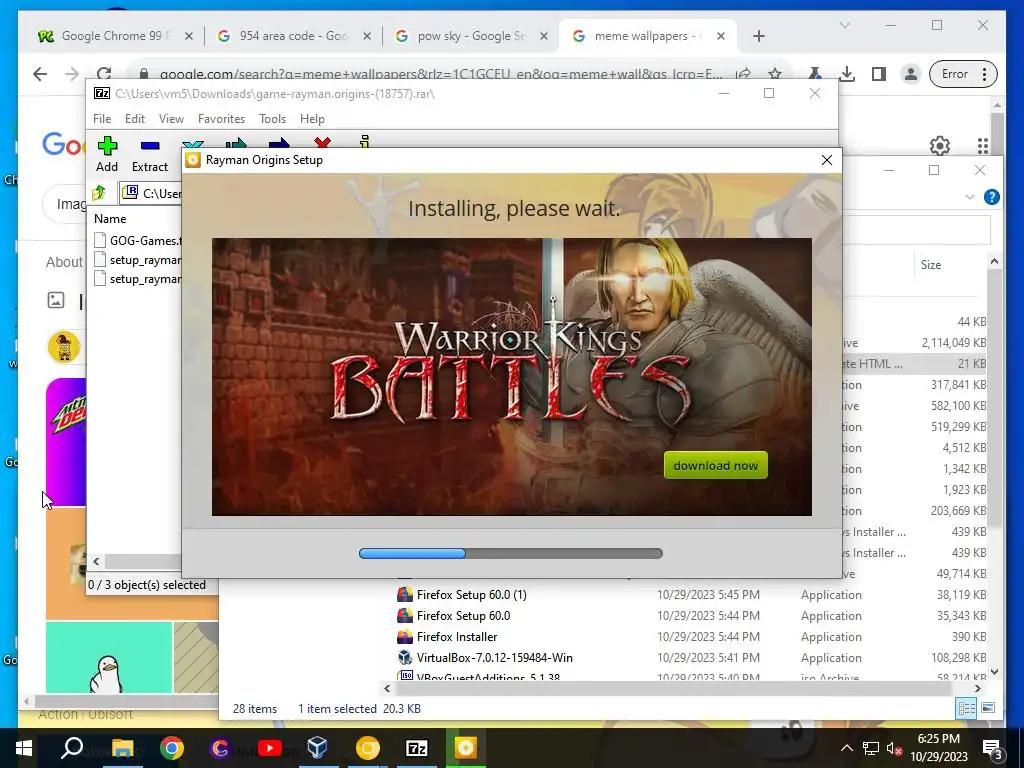Open taskbar search icon
Image resolution: width=1024 pixels, height=768 pixels.
72,748
